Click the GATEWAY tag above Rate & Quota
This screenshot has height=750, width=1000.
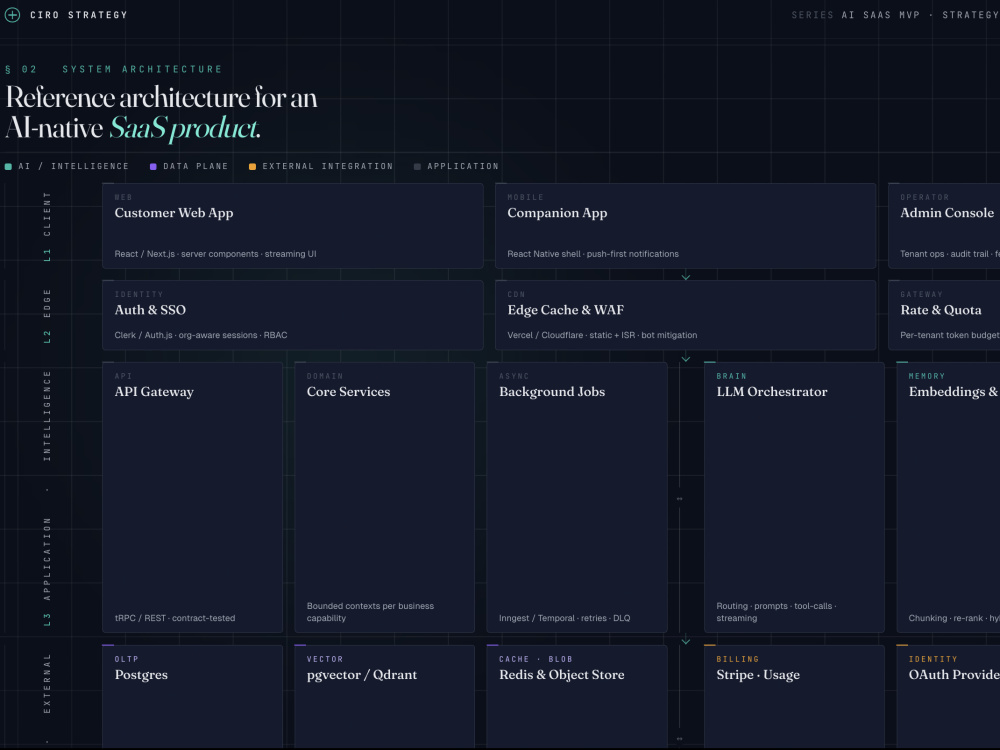(921, 295)
